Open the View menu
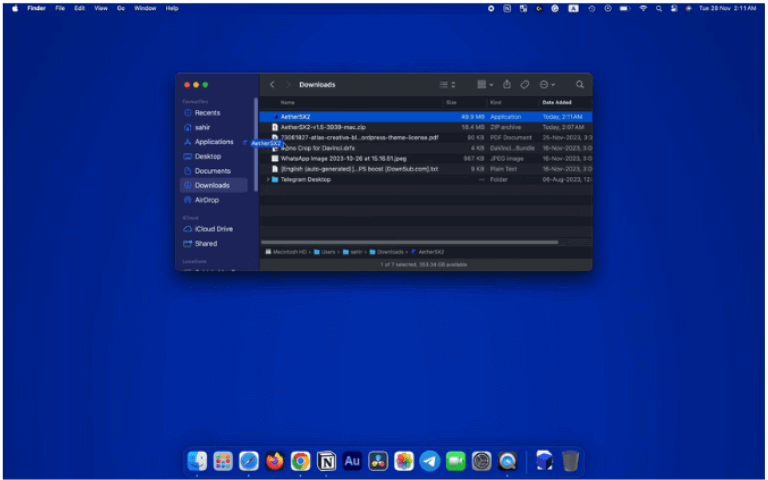The image size is (768, 480). (x=101, y=8)
